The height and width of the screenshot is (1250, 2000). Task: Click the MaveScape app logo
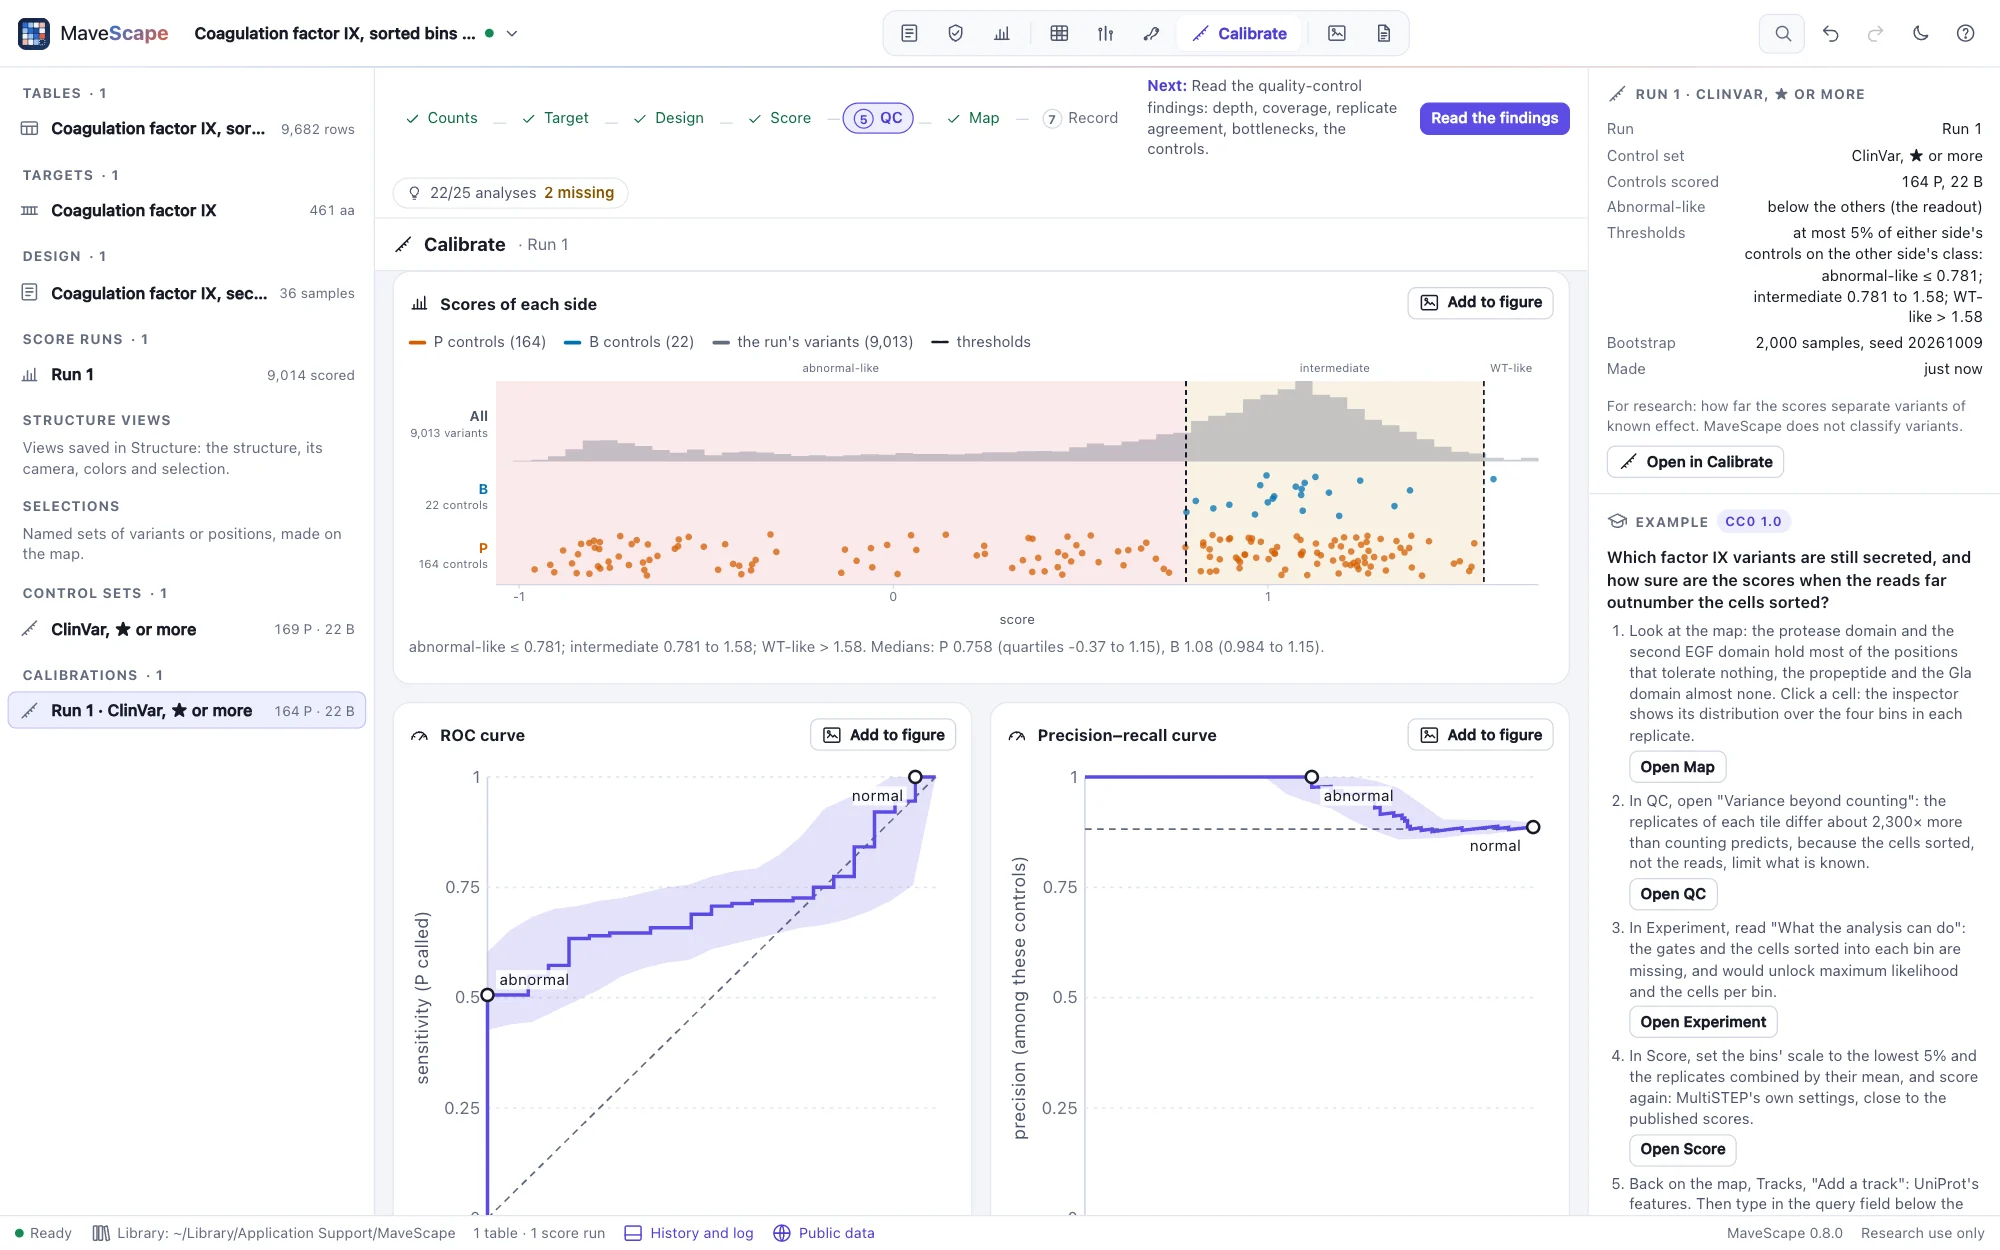click(x=34, y=33)
